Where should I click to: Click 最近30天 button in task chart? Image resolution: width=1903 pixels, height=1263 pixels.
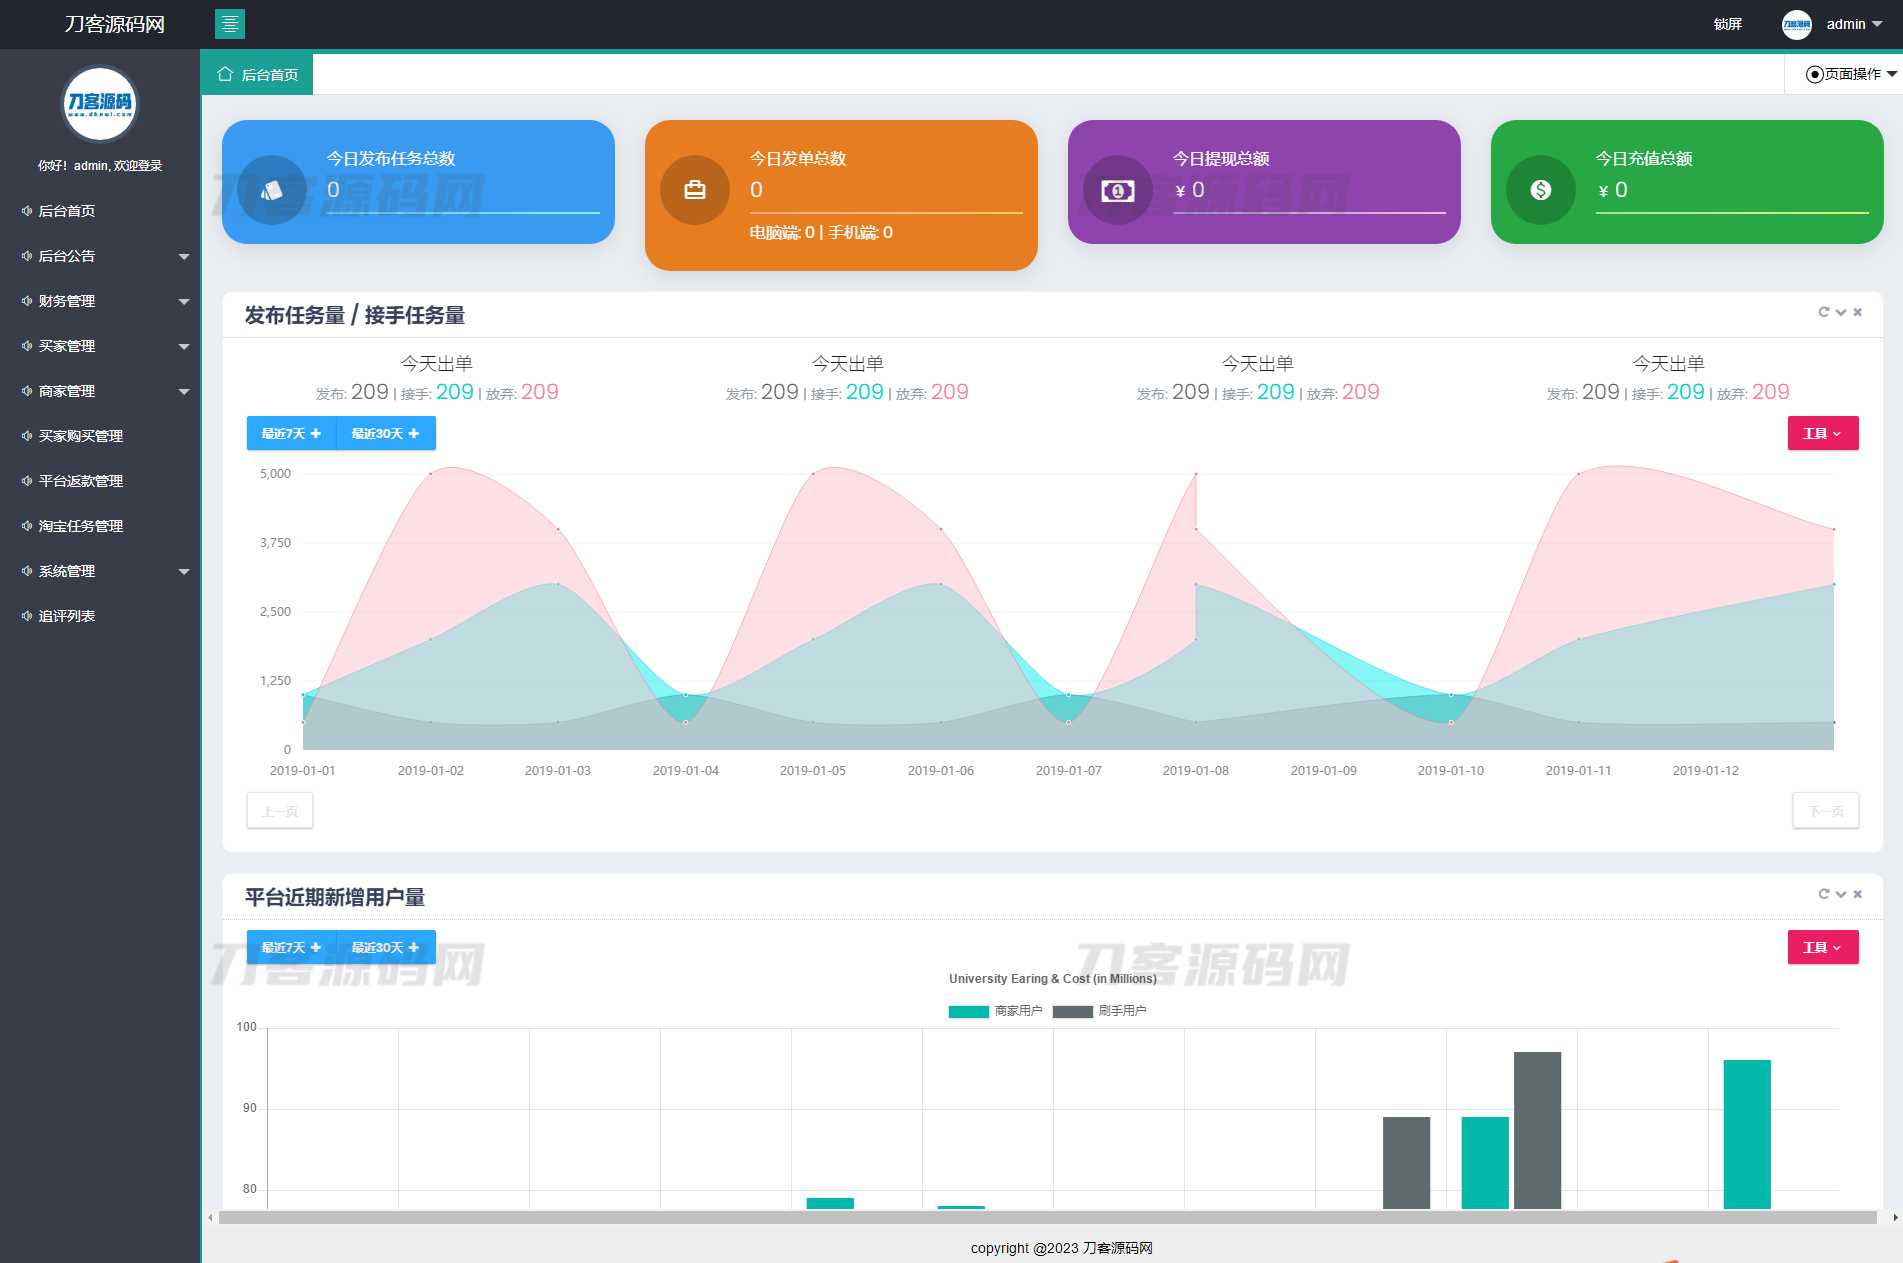click(385, 433)
